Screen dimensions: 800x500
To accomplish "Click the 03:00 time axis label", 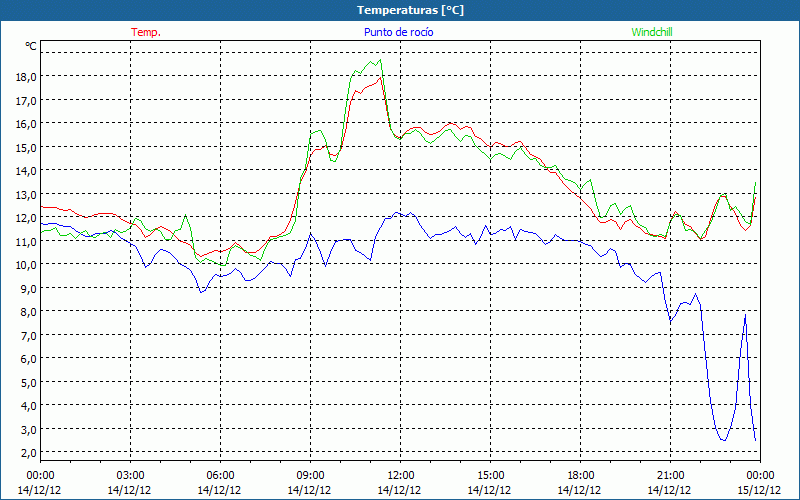I will coord(130,476).
